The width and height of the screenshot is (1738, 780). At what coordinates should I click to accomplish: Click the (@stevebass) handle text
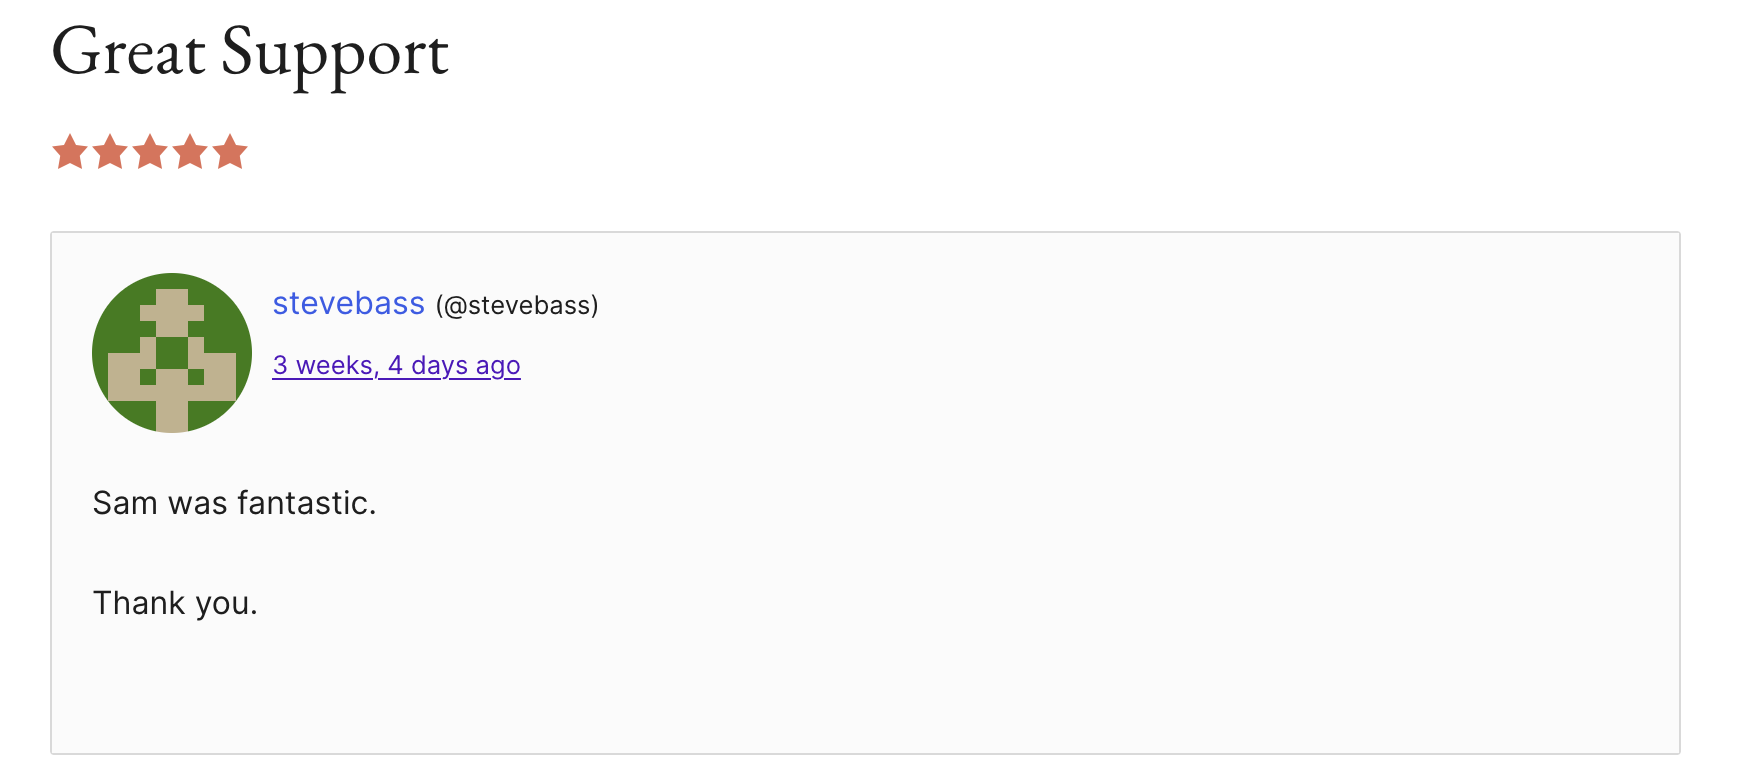[517, 306]
